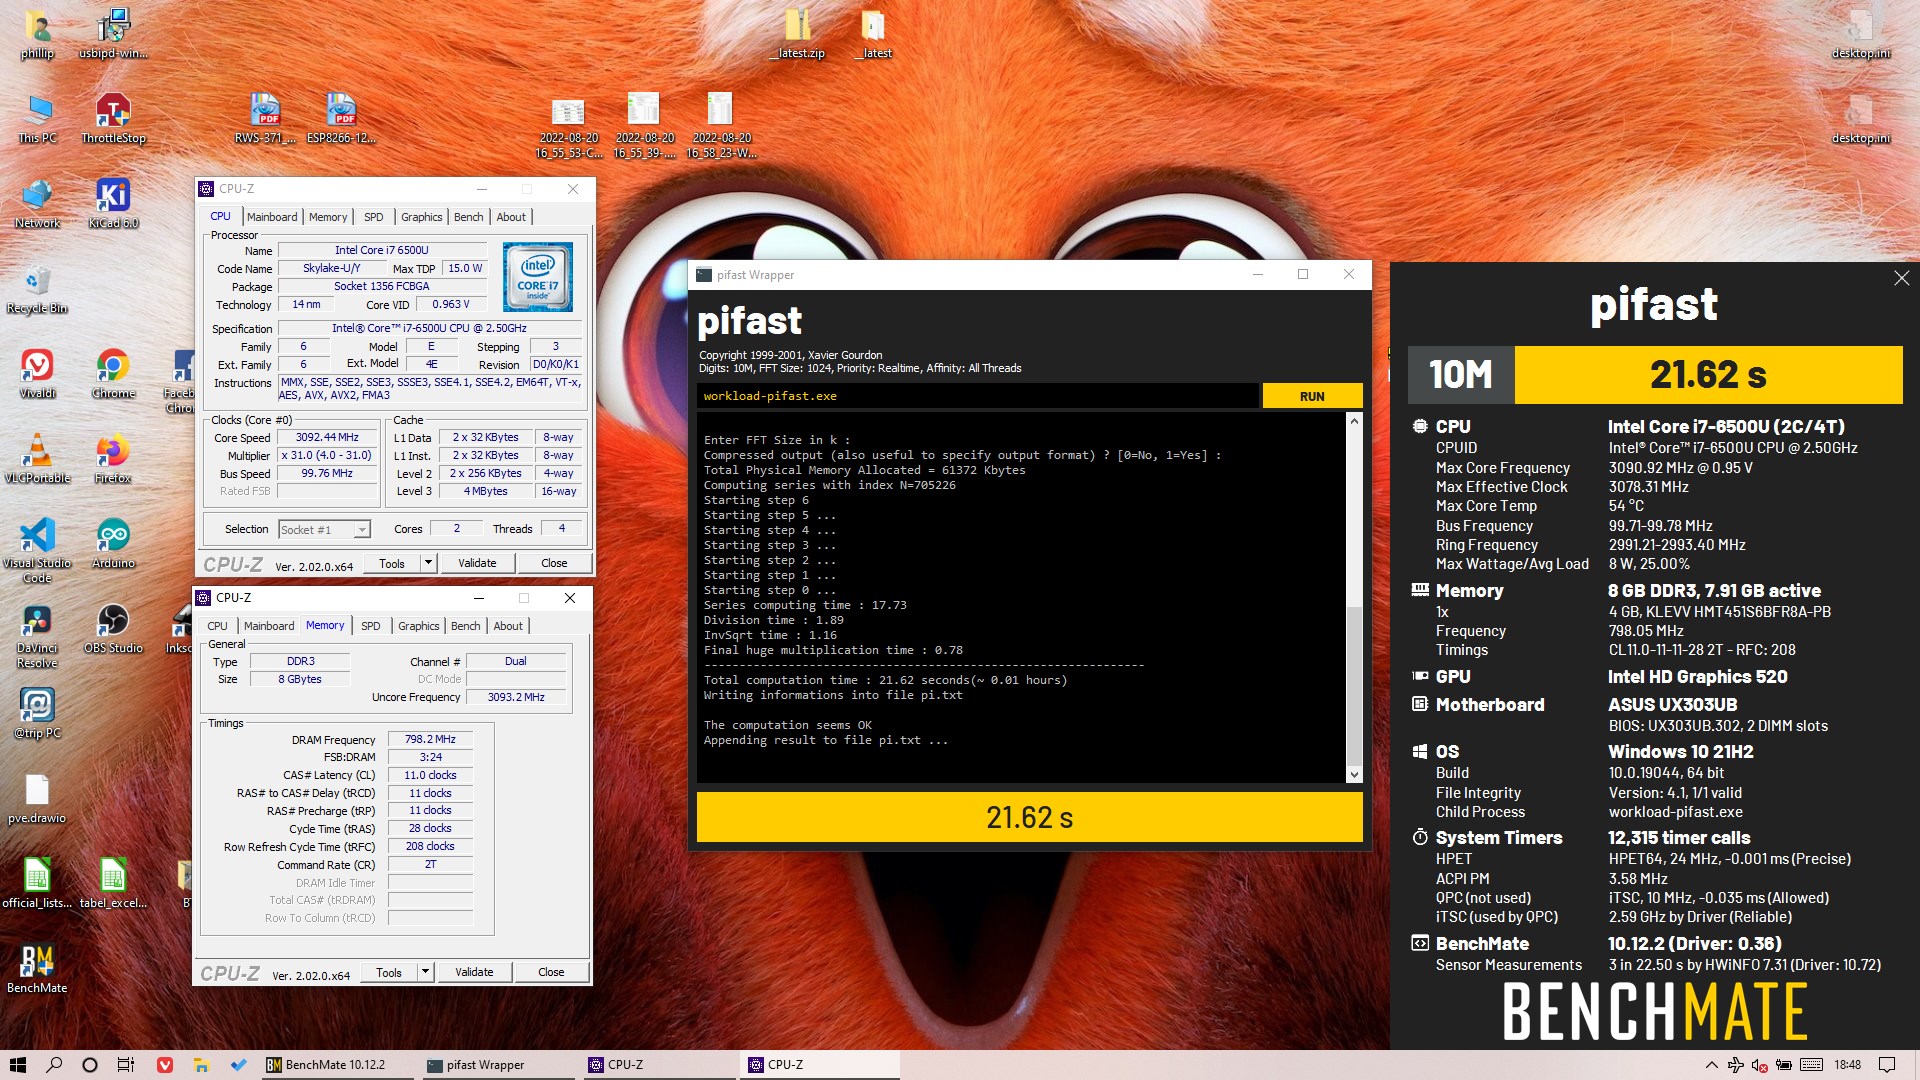This screenshot has width=1920, height=1080.
Task: Open _latest.zip archive on desktop
Action: coord(797,33)
